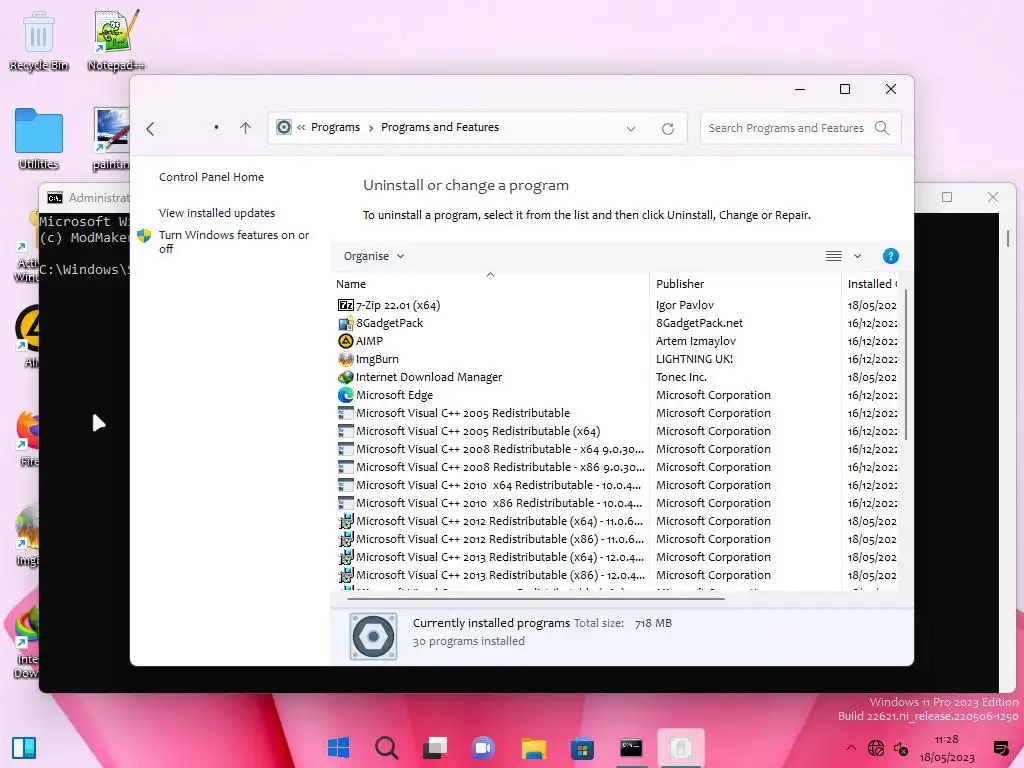Image resolution: width=1024 pixels, height=768 pixels.
Task: Refresh the Programs and Features list
Action: coord(667,129)
